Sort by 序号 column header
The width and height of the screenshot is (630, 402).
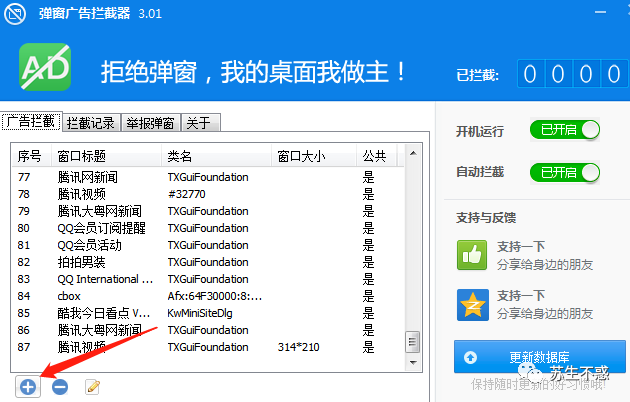coord(31,156)
